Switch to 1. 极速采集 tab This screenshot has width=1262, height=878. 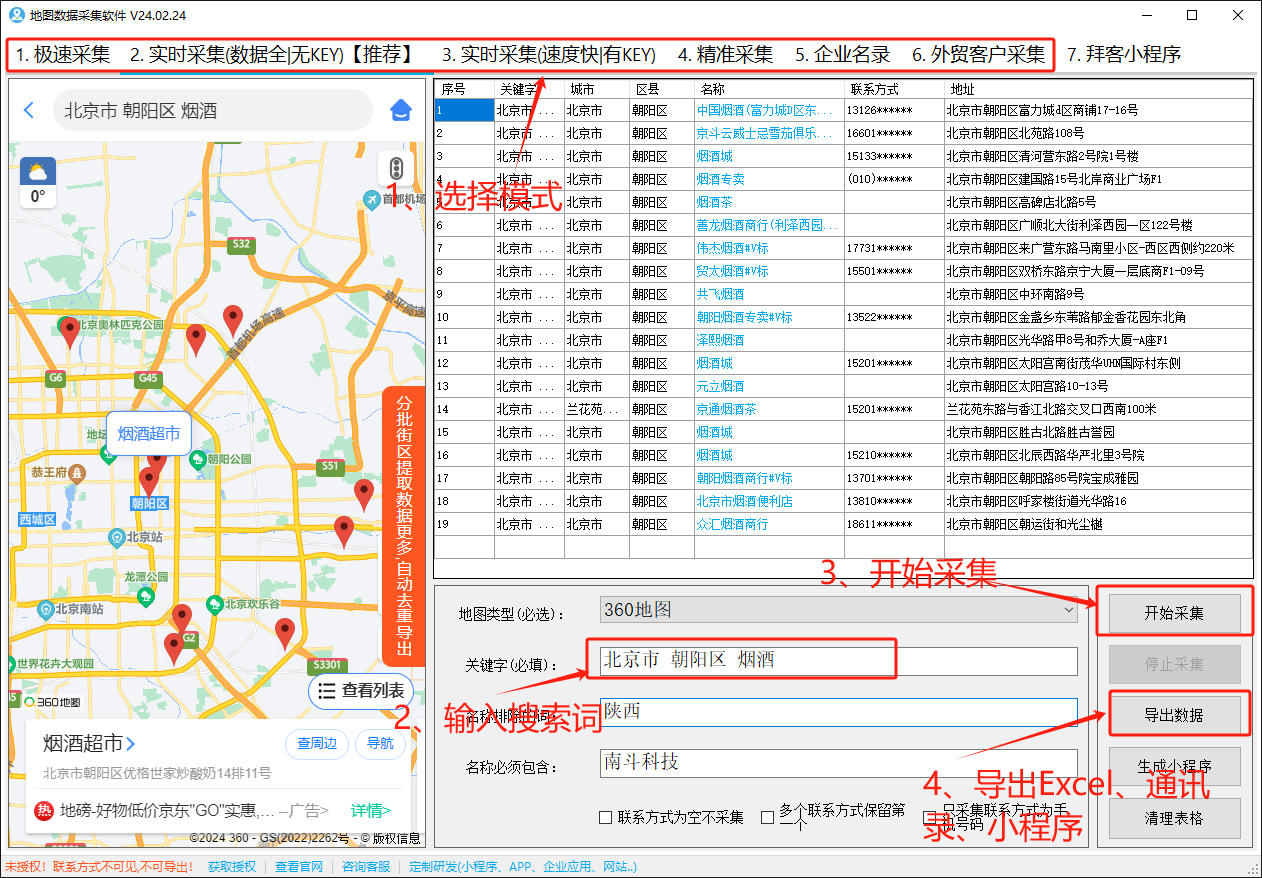(63, 55)
